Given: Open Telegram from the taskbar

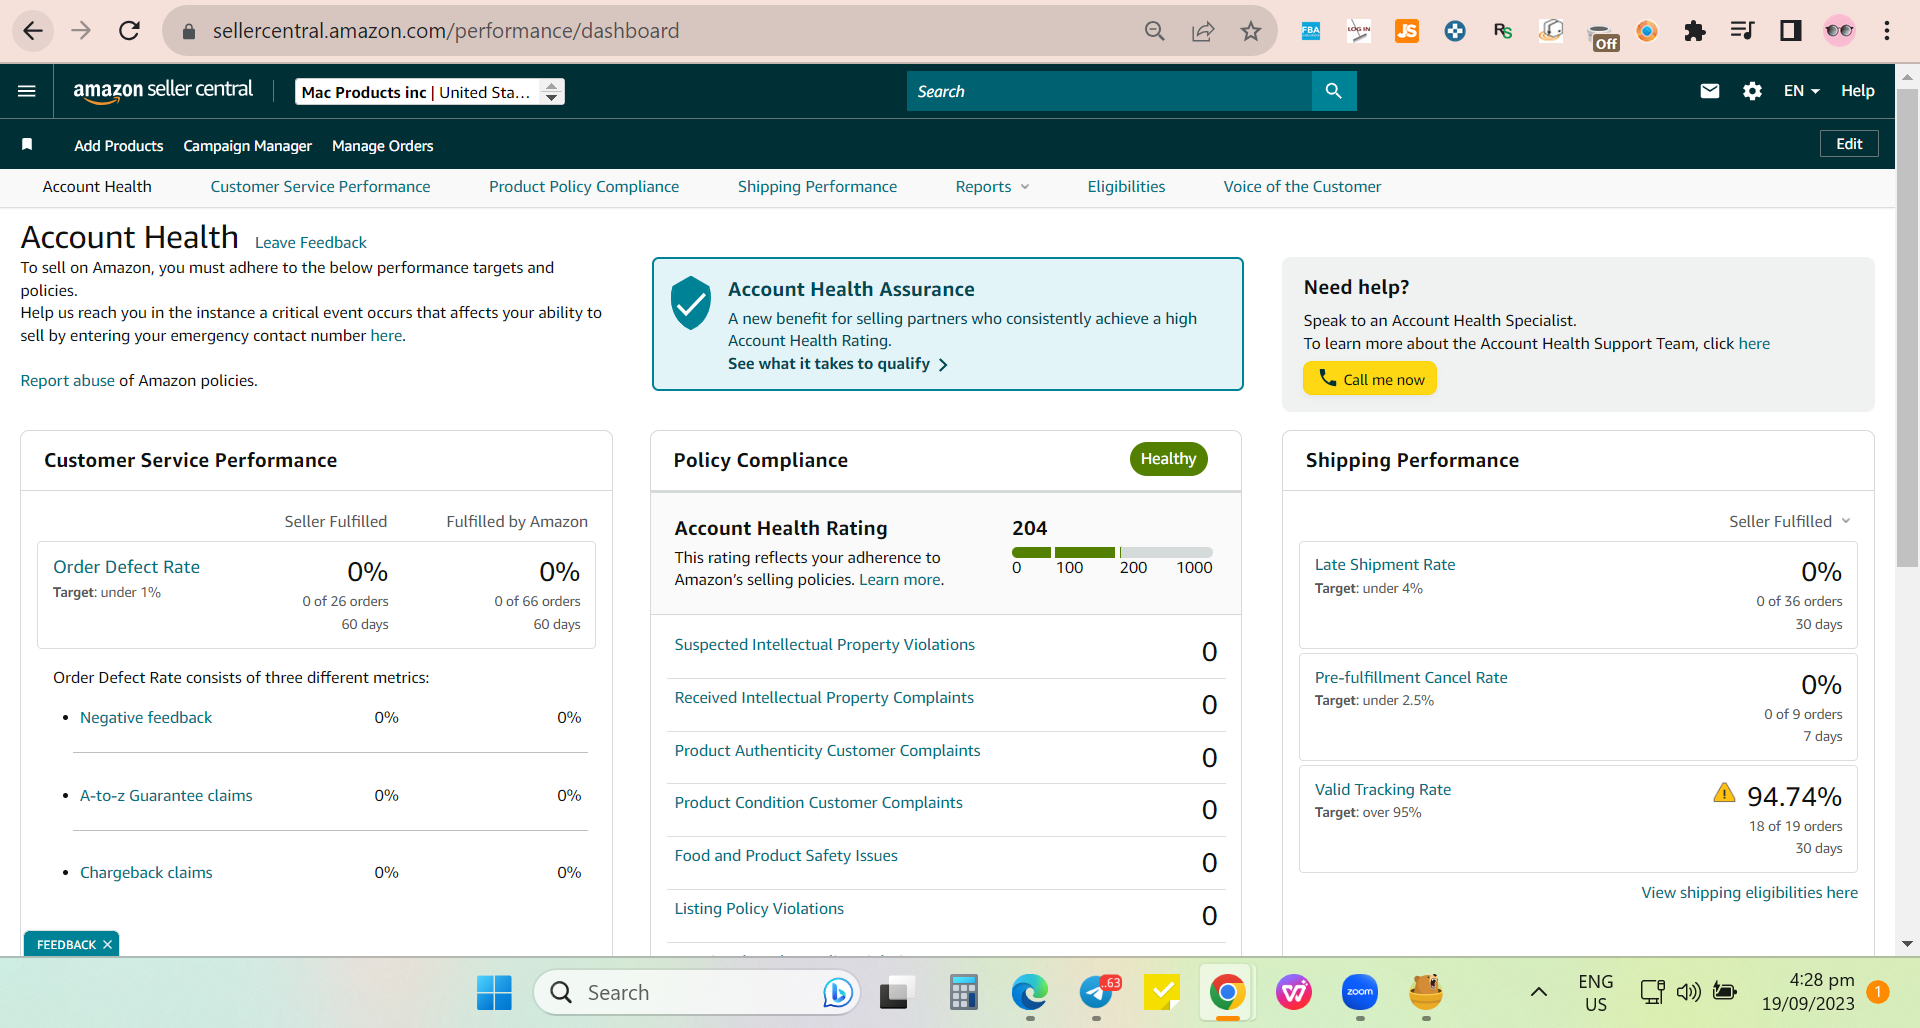Looking at the screenshot, I should 1098,992.
